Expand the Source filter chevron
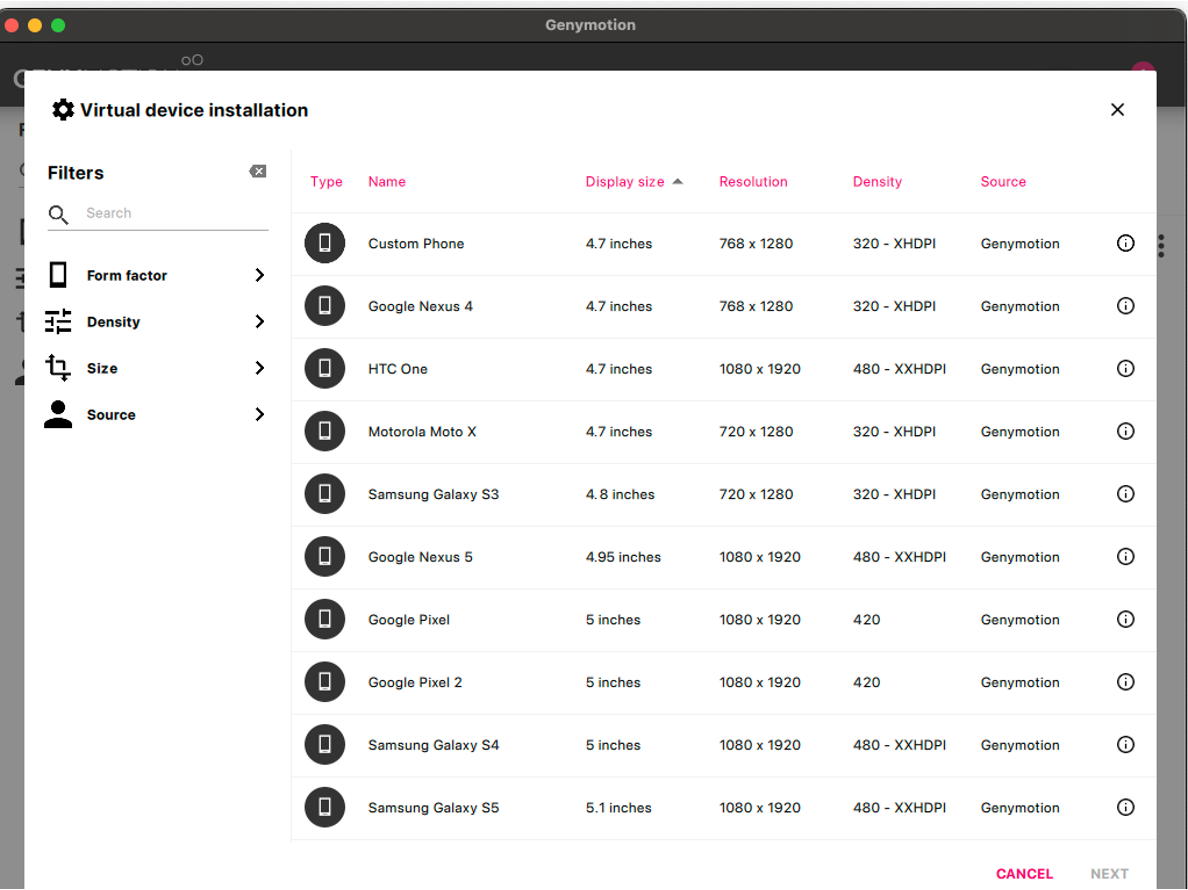Screen dimensions: 1188x890 click(260, 414)
